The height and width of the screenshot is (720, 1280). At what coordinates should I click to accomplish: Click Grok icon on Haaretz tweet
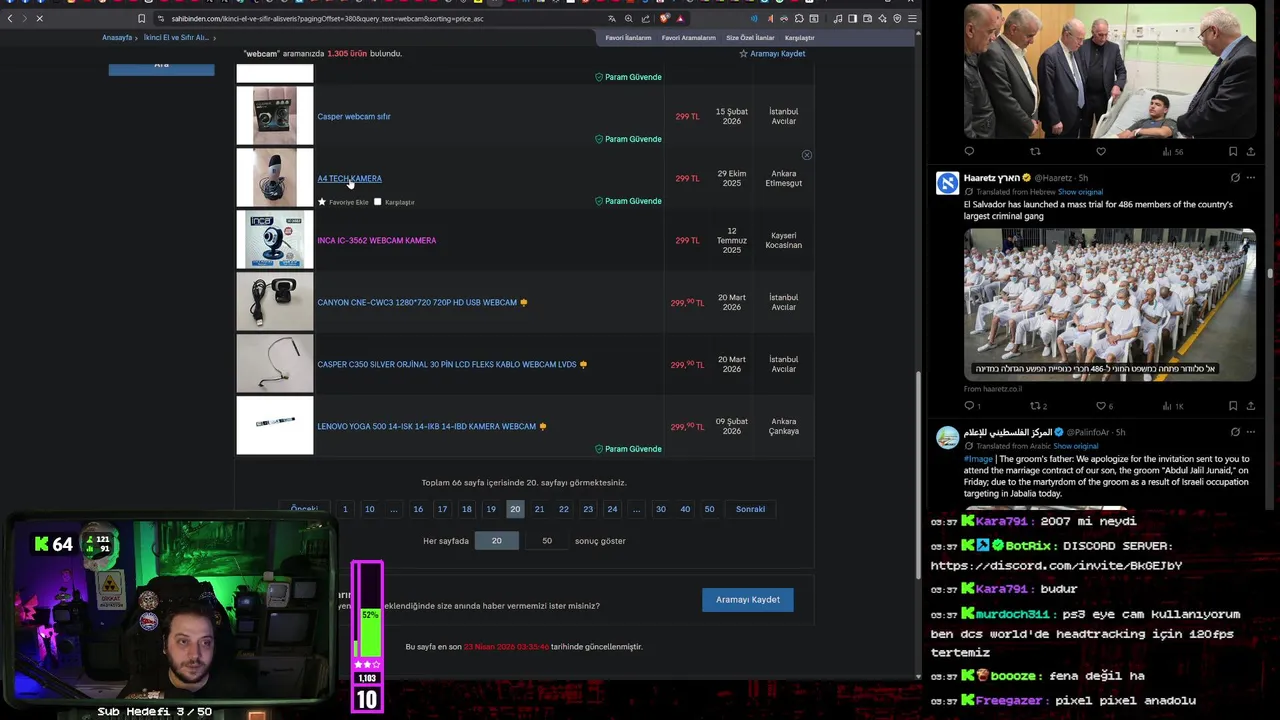pos(1235,178)
